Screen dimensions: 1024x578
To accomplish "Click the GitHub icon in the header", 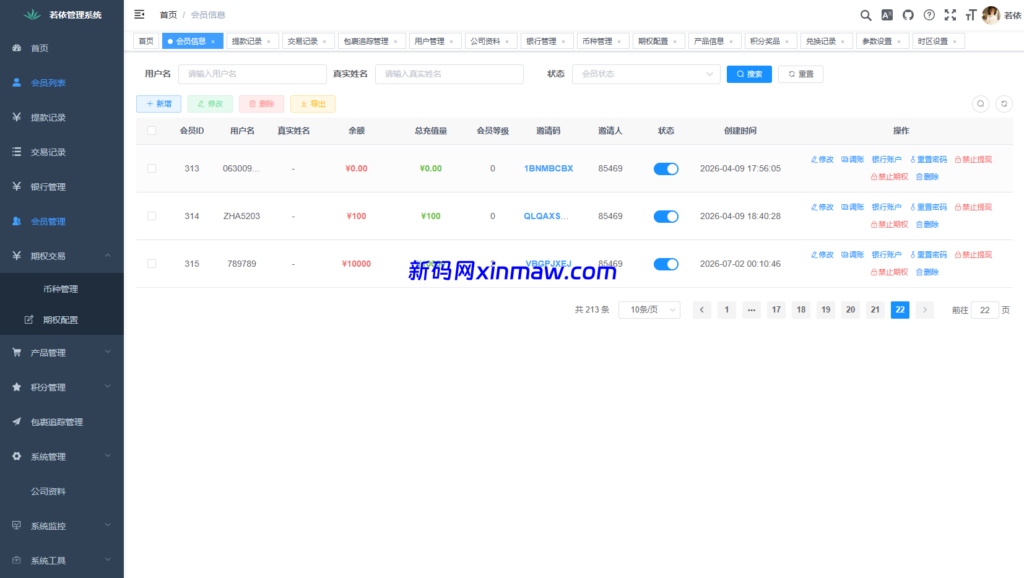I will pos(908,15).
